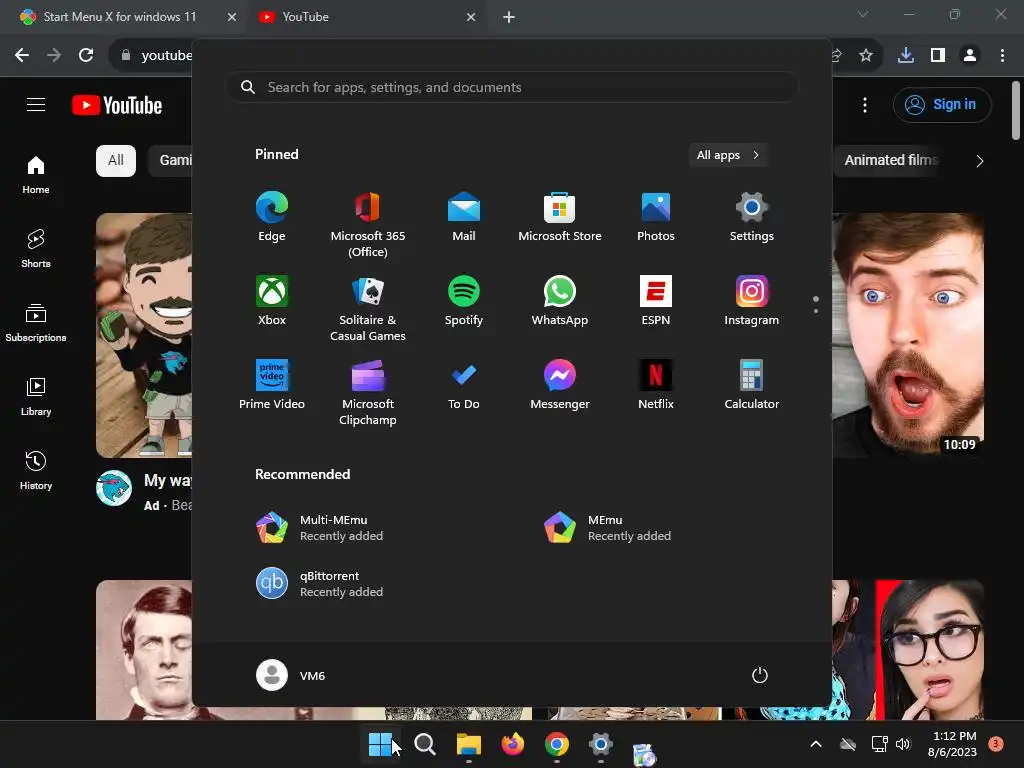Viewport: 1024px width, 768px height.
Task: Click the YouTube logo
Action: point(117,105)
